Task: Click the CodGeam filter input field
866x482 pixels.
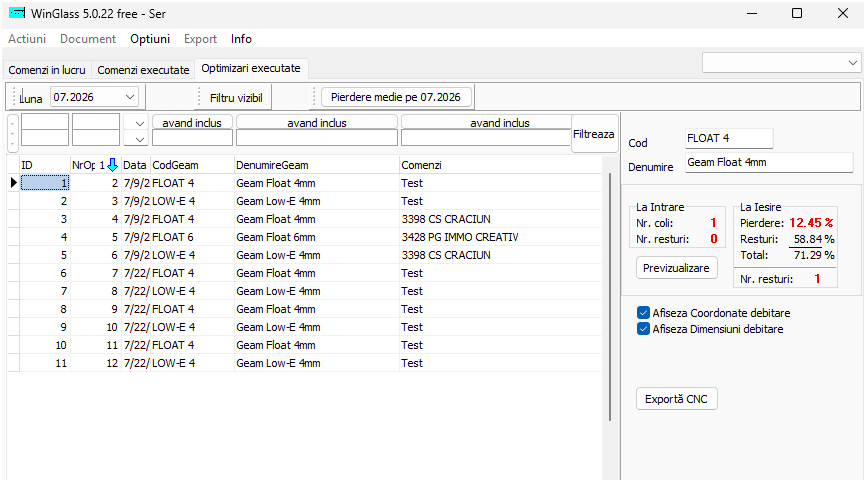Action: (x=192, y=138)
